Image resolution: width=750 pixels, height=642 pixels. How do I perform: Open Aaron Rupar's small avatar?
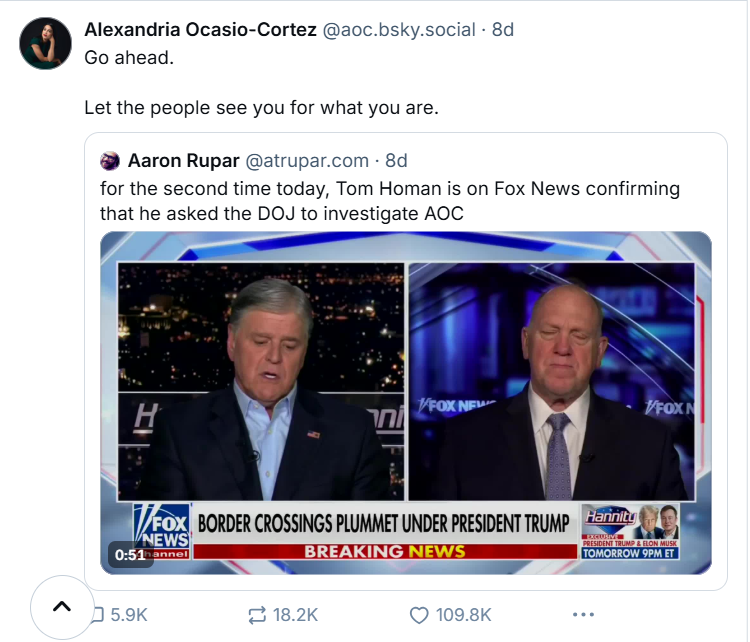tap(110, 161)
